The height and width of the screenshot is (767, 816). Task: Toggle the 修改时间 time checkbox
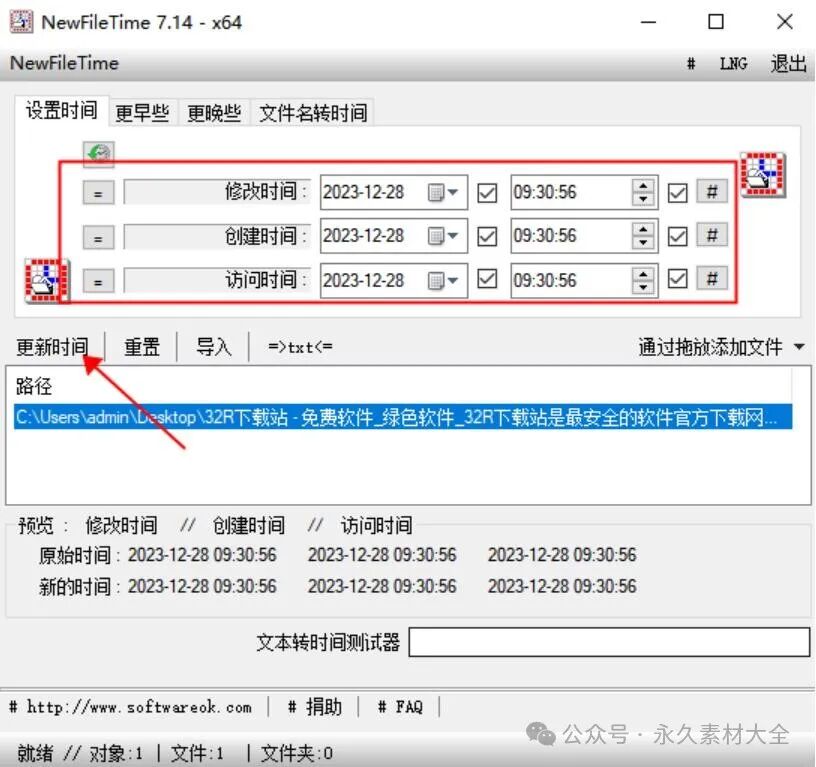point(677,193)
